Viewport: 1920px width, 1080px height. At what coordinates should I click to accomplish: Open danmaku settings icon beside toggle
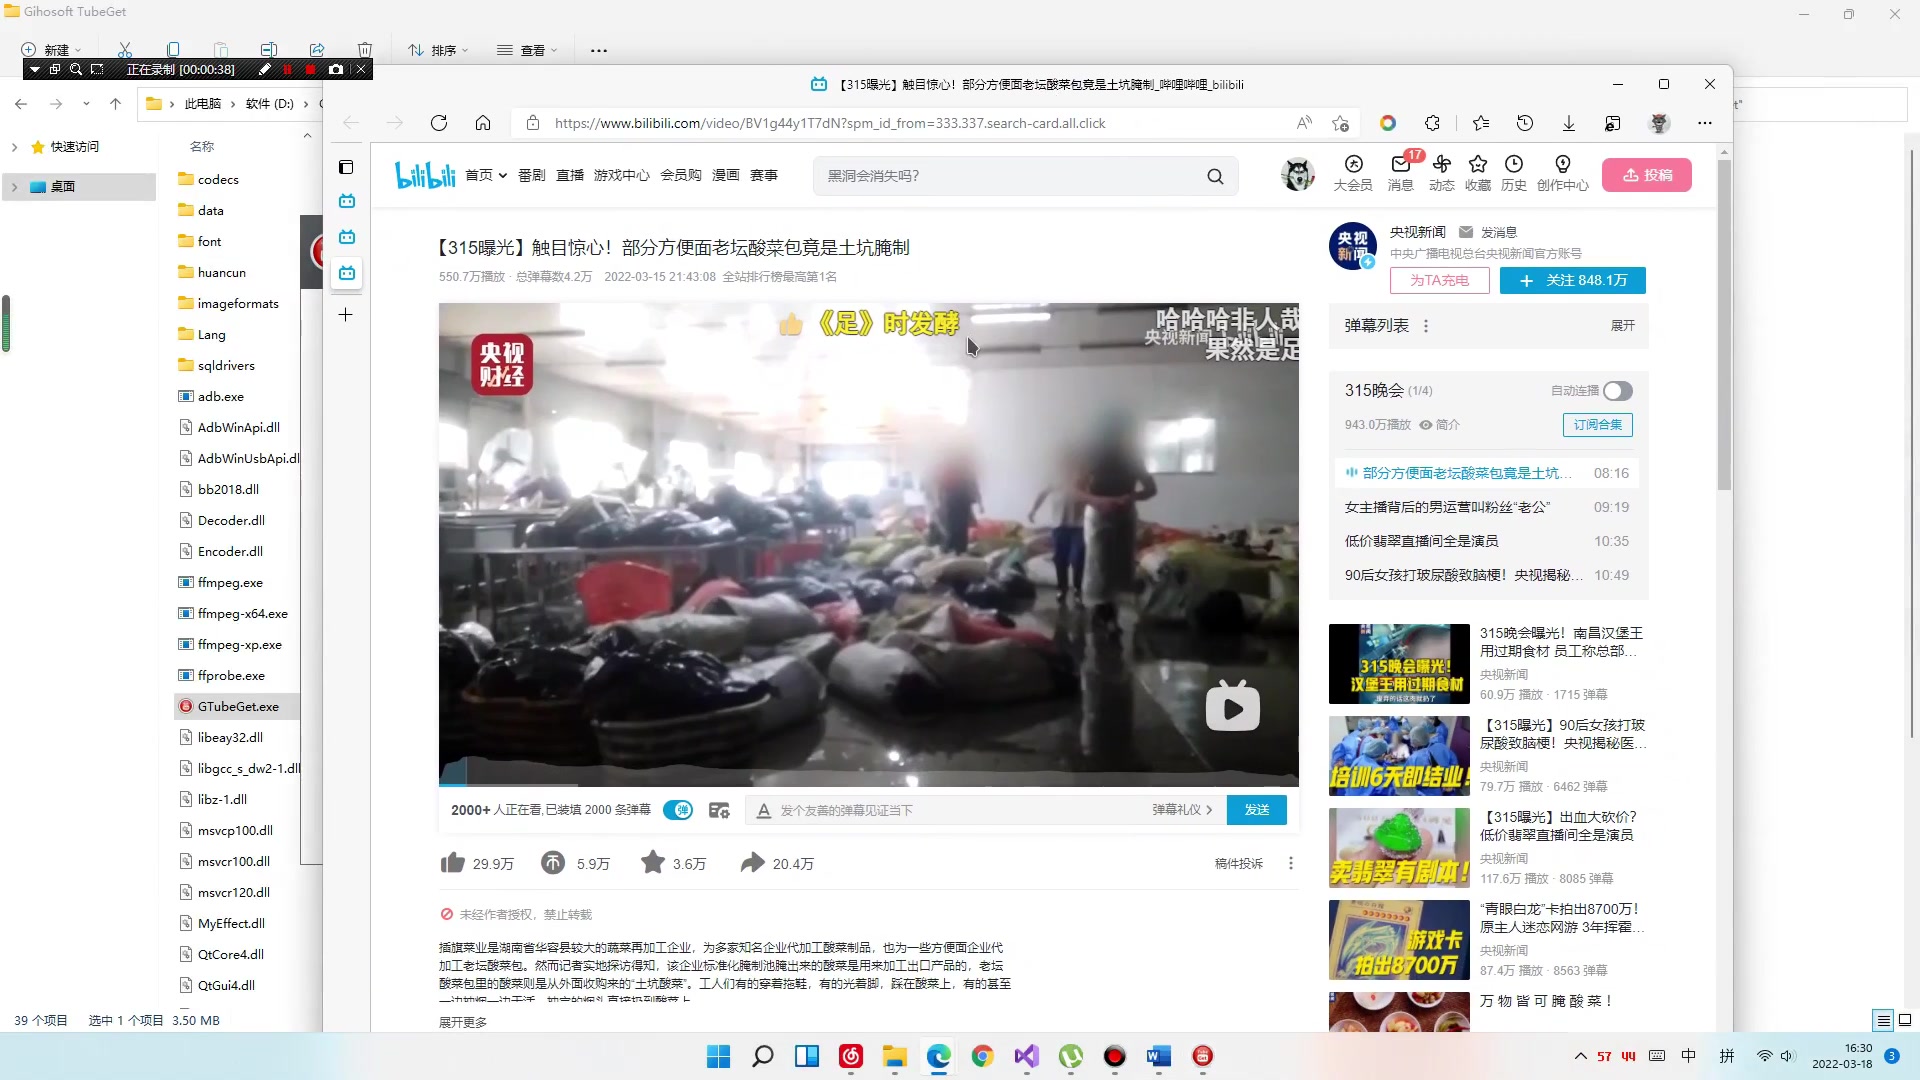(x=719, y=810)
